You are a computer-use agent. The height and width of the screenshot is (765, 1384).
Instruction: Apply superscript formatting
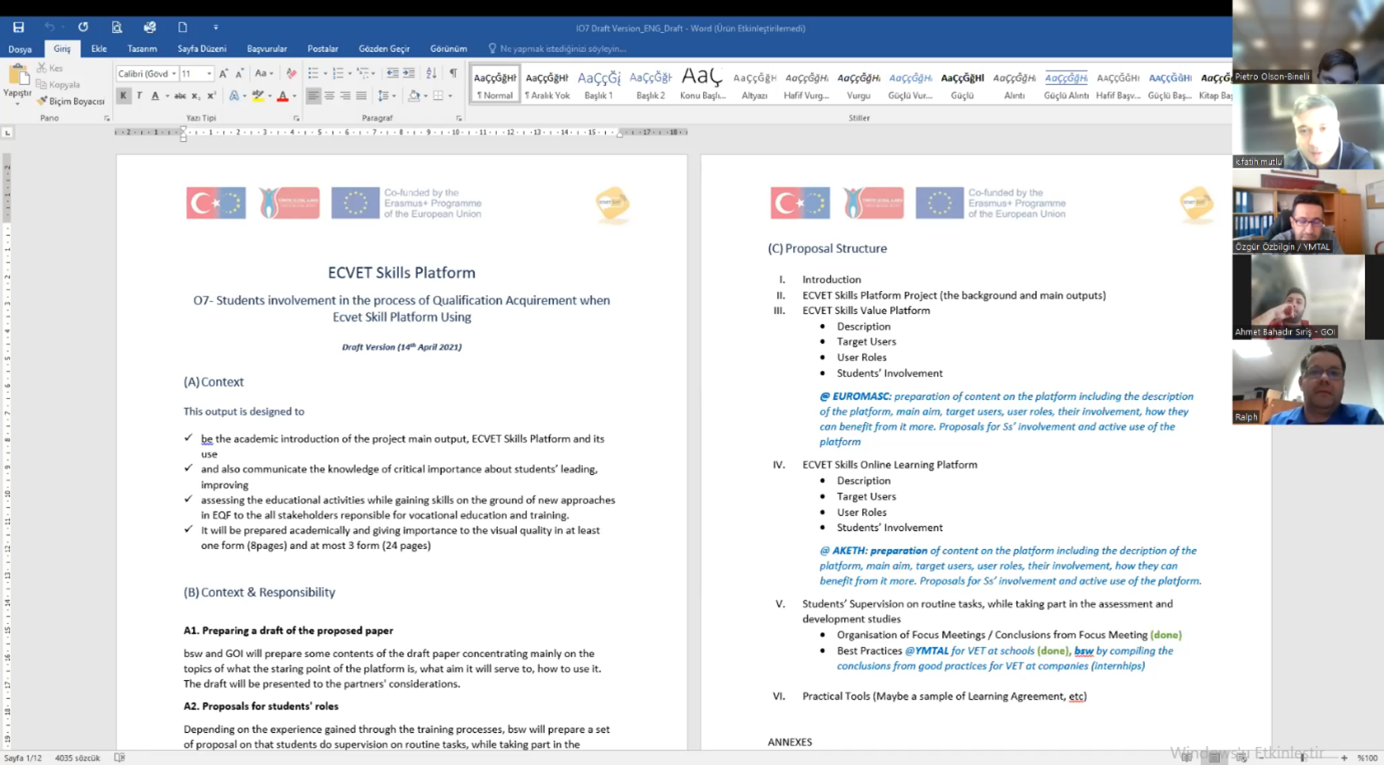point(211,96)
